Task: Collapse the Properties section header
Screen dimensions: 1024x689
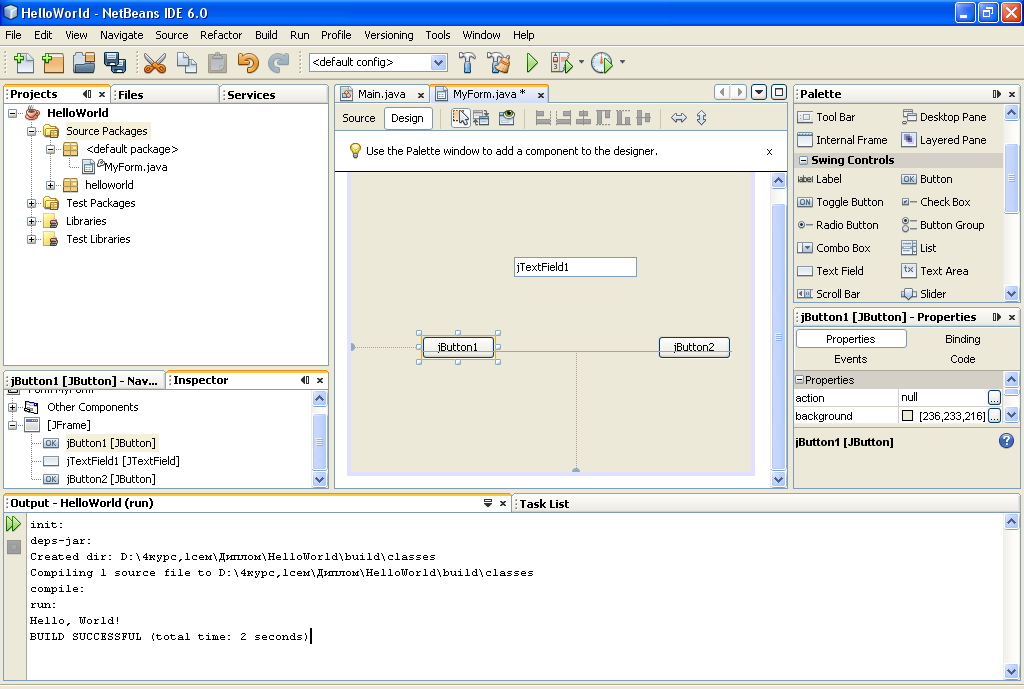Action: [799, 379]
